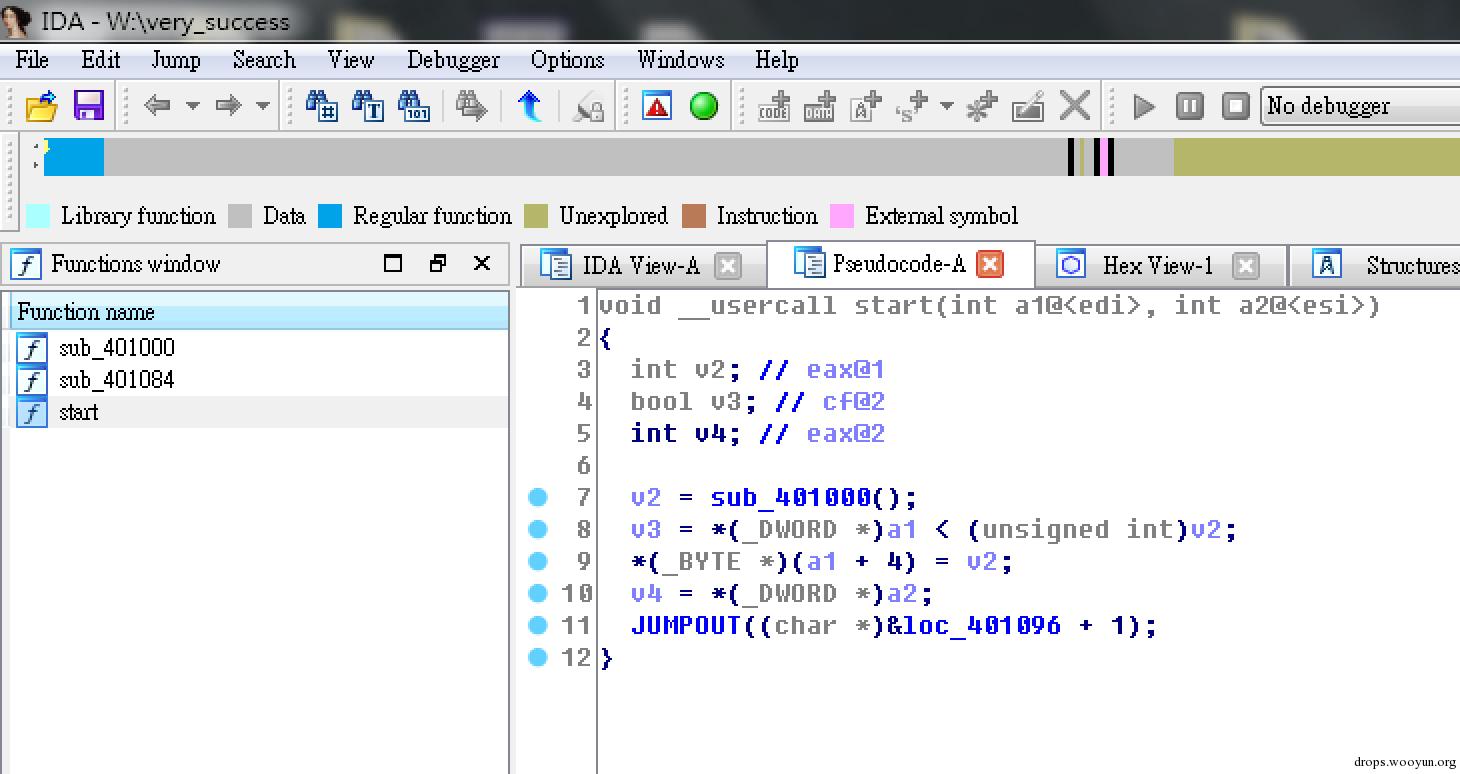Click the Open file folder icon
1460x774 pixels.
point(41,106)
